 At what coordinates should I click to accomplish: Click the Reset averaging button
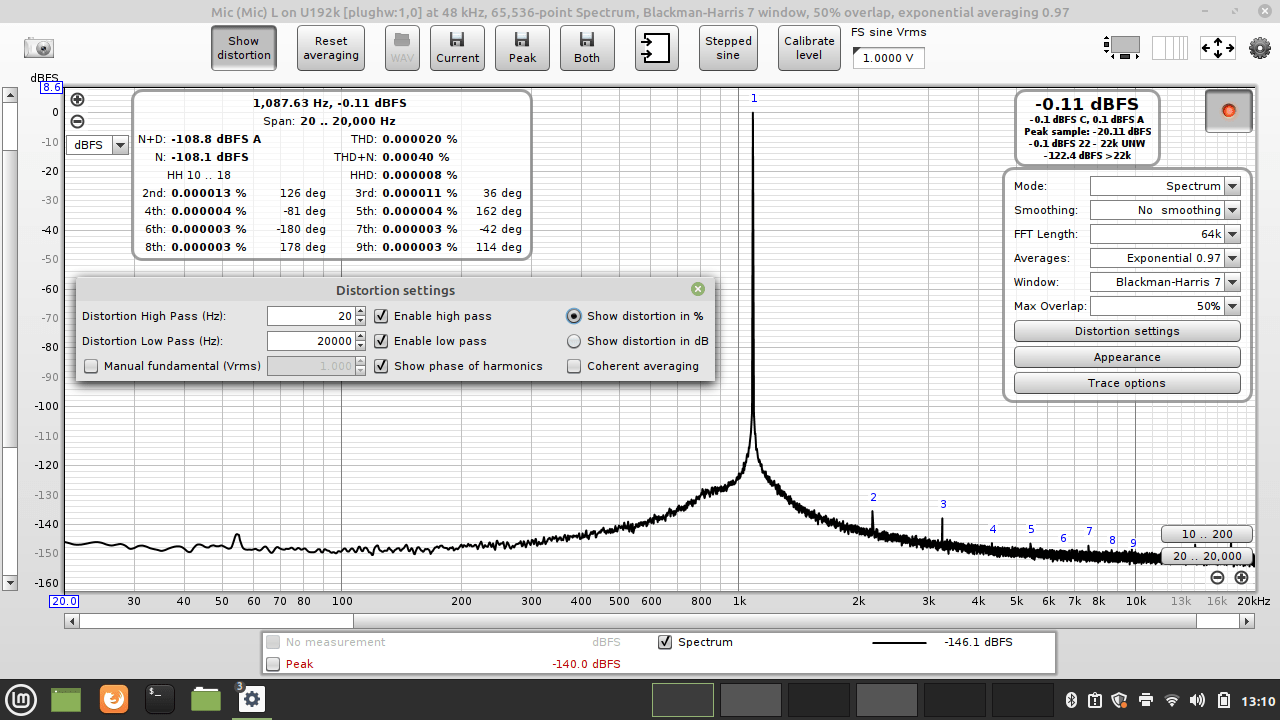(331, 48)
